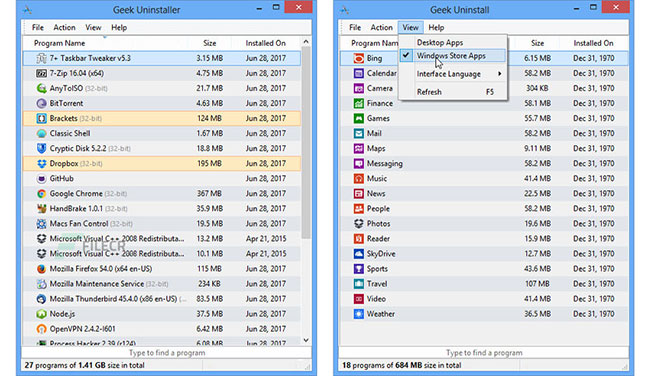This screenshot has width=650, height=376.
Task: Open Action menu in left window
Action: pos(64,28)
